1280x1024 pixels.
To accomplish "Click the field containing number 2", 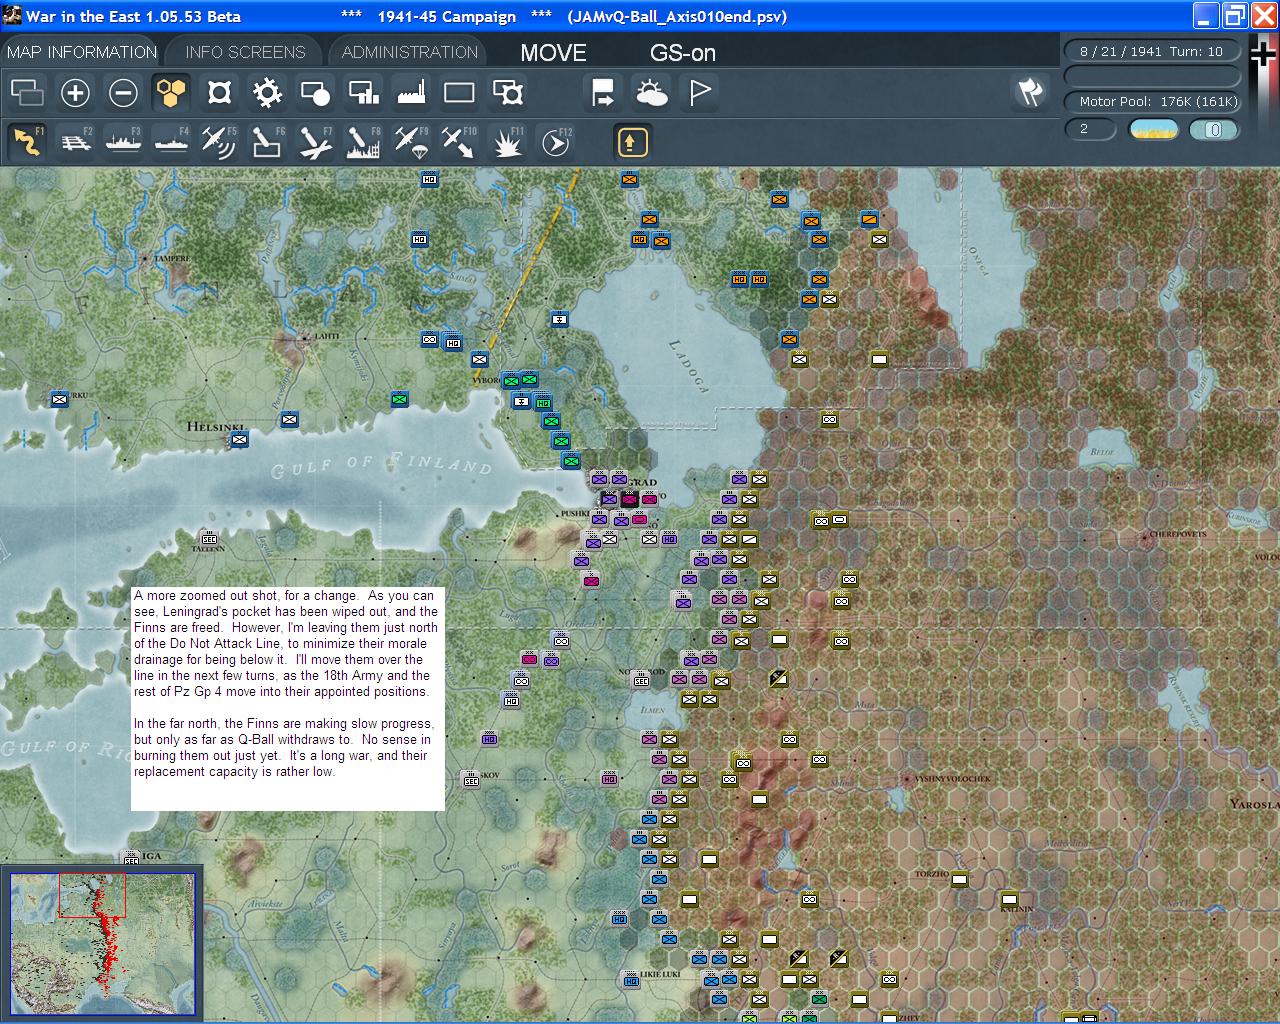I will point(1091,129).
